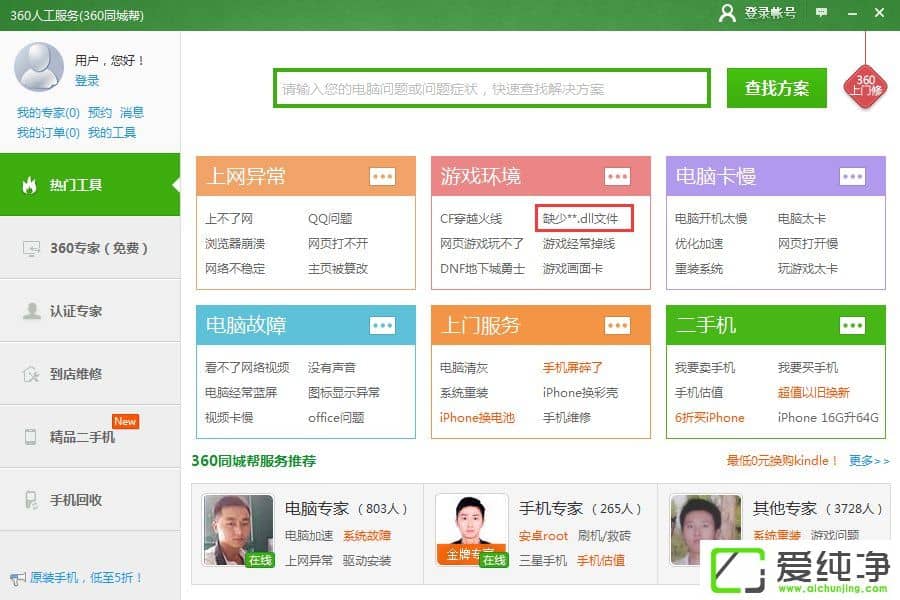Click the login account user icon
The image size is (900, 600).
[727, 13]
